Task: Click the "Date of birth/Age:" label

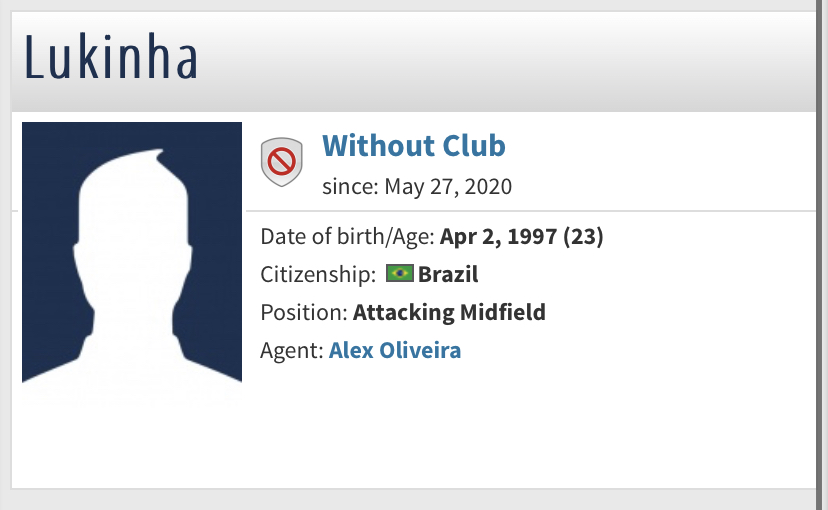Action: [347, 237]
